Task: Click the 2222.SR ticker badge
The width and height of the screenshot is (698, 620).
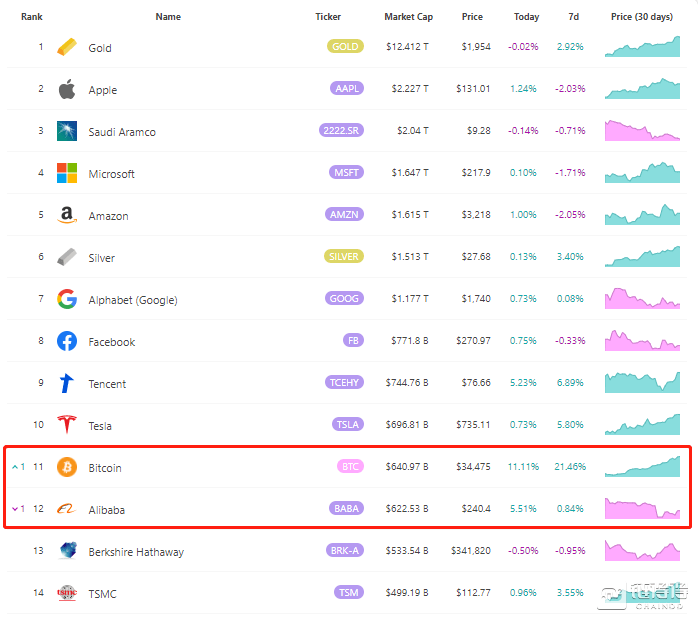Action: [x=341, y=130]
